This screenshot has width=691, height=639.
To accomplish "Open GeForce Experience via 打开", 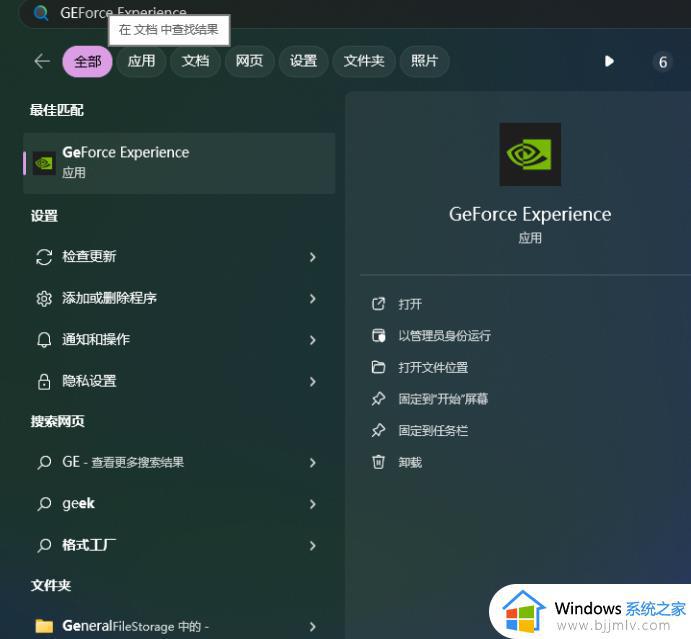I will 410,304.
